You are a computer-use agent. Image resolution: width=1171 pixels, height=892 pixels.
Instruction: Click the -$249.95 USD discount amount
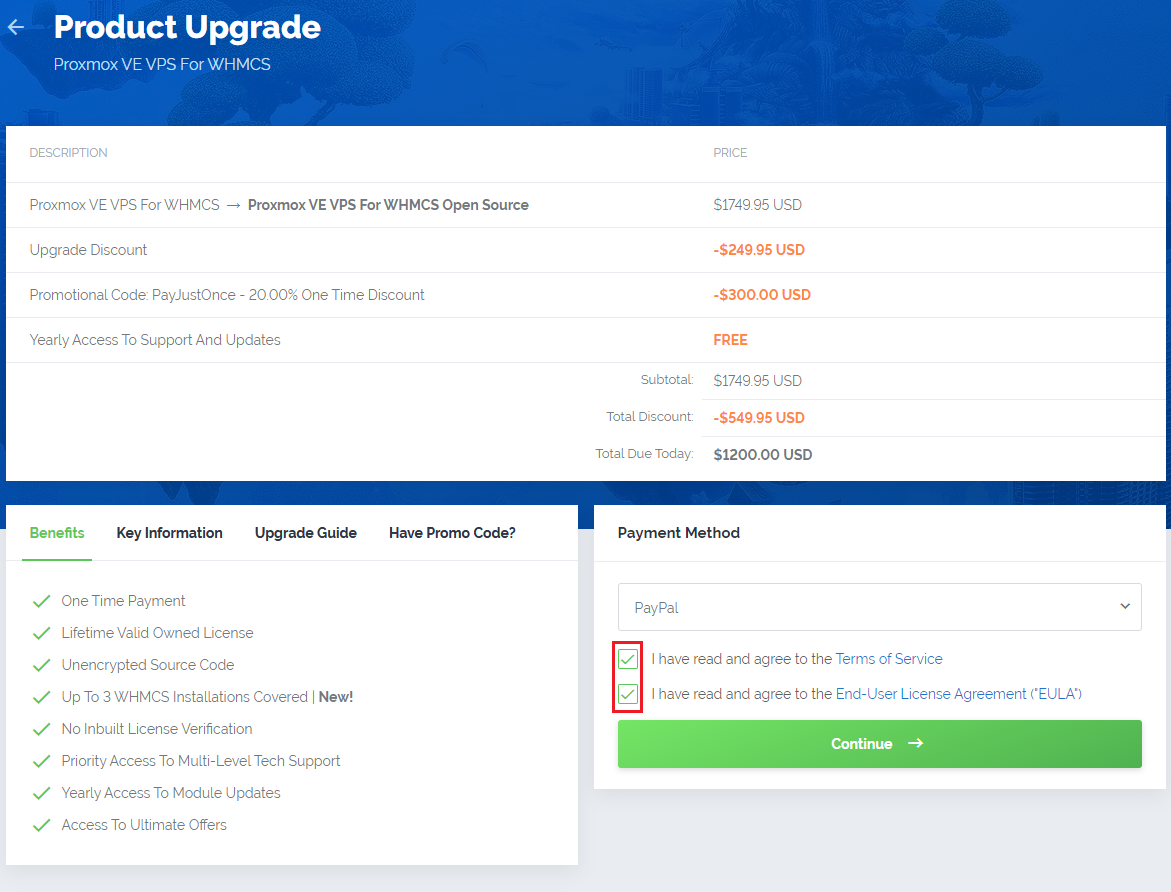coord(759,250)
